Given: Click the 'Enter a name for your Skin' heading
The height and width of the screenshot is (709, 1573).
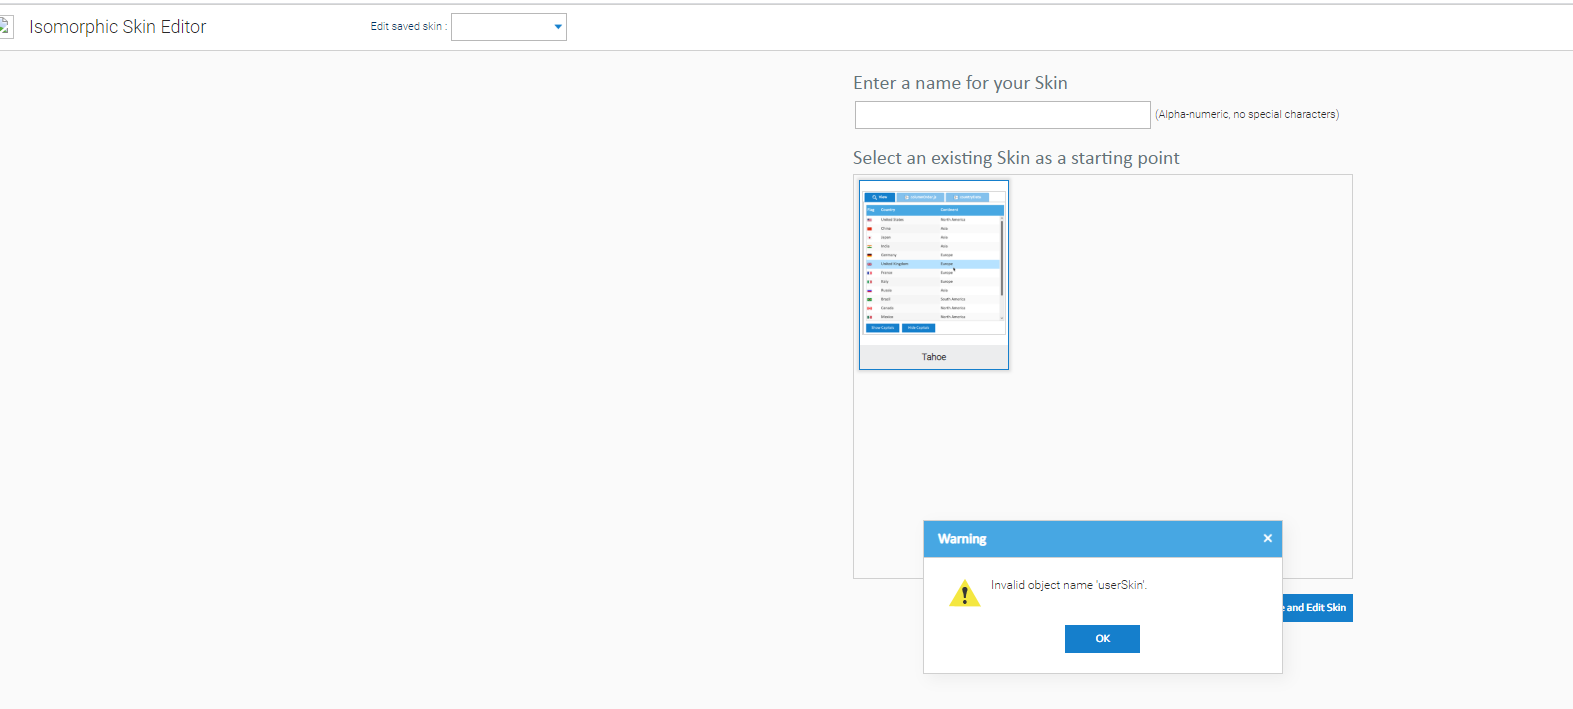Looking at the screenshot, I should tap(960, 83).
